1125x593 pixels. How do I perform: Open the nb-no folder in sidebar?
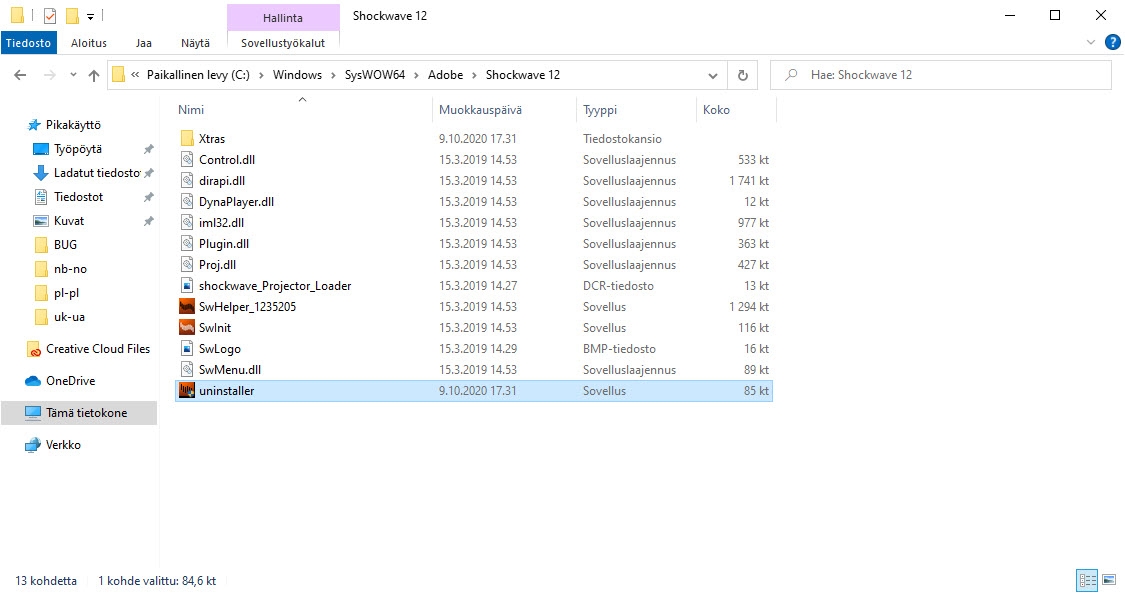[x=70, y=269]
